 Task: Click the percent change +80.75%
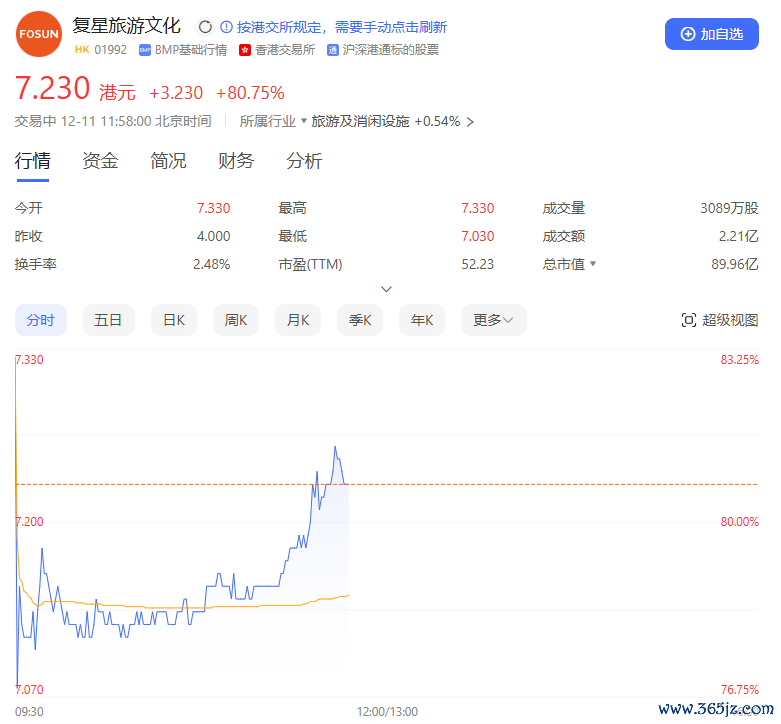click(250, 93)
